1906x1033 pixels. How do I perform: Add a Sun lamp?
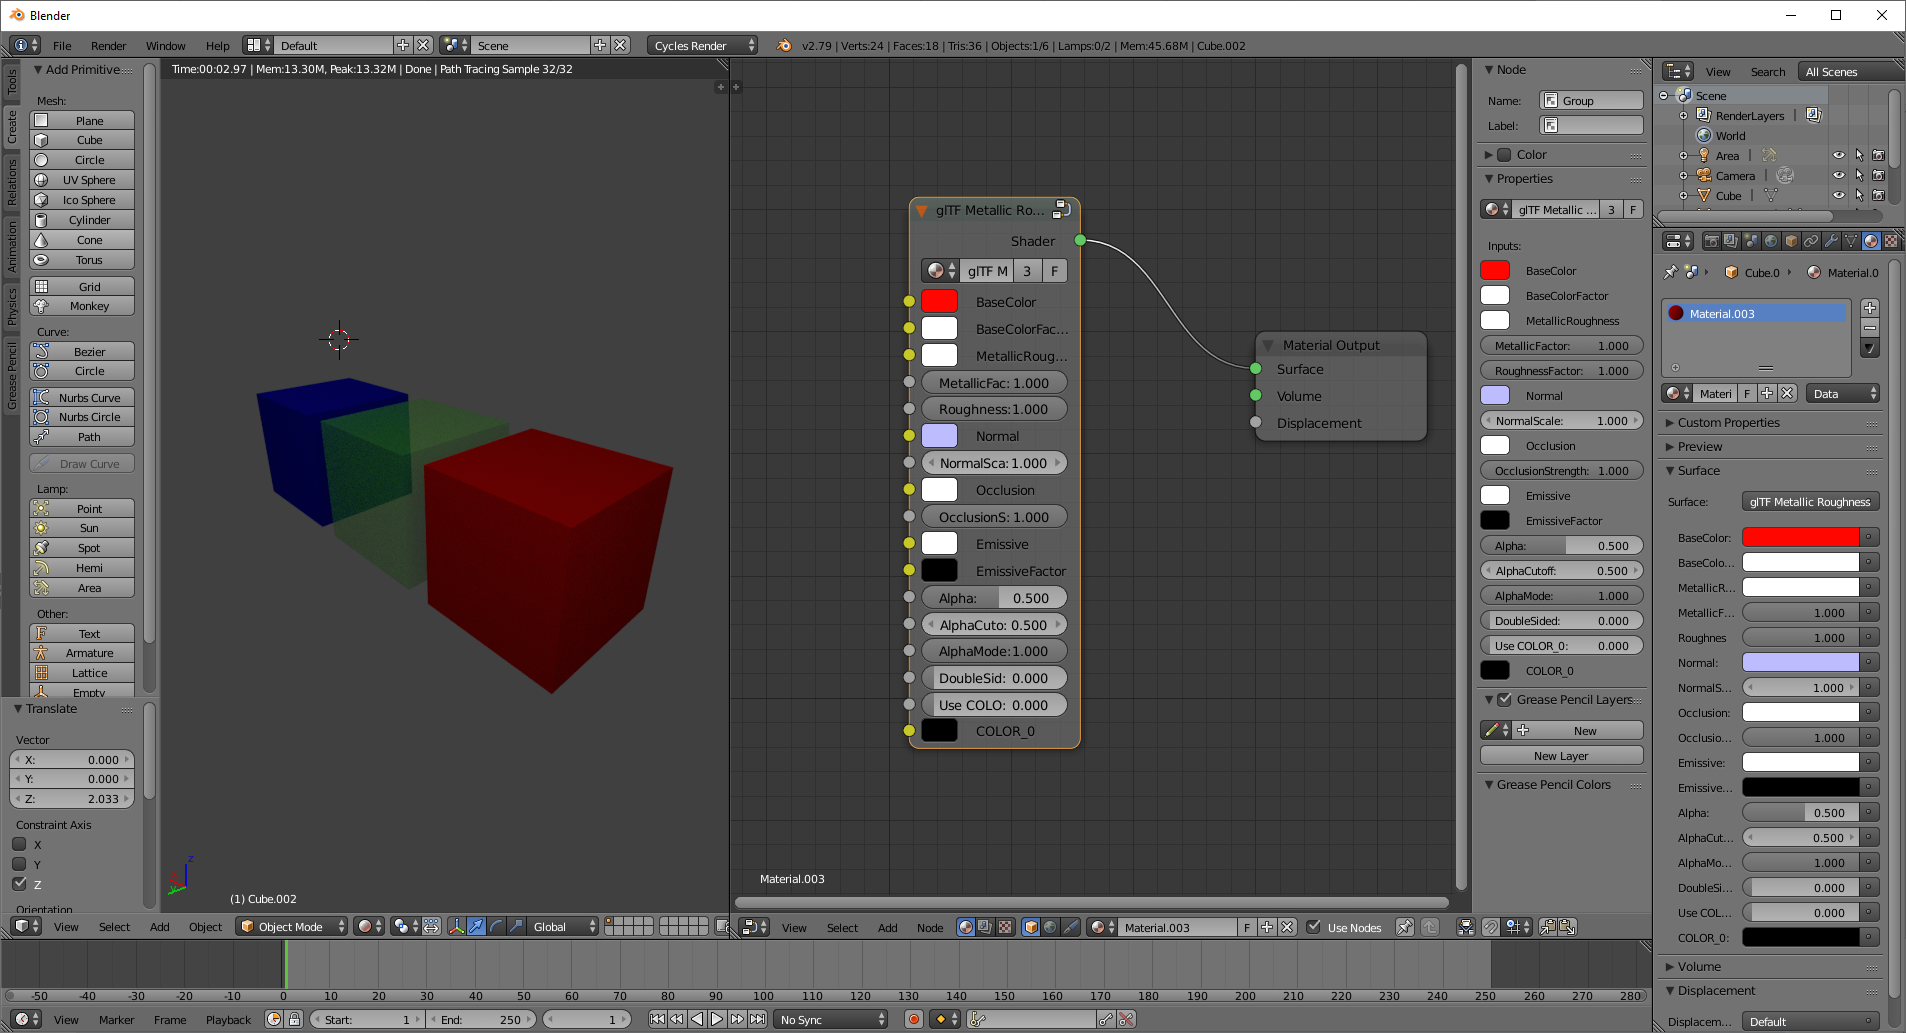coord(82,528)
